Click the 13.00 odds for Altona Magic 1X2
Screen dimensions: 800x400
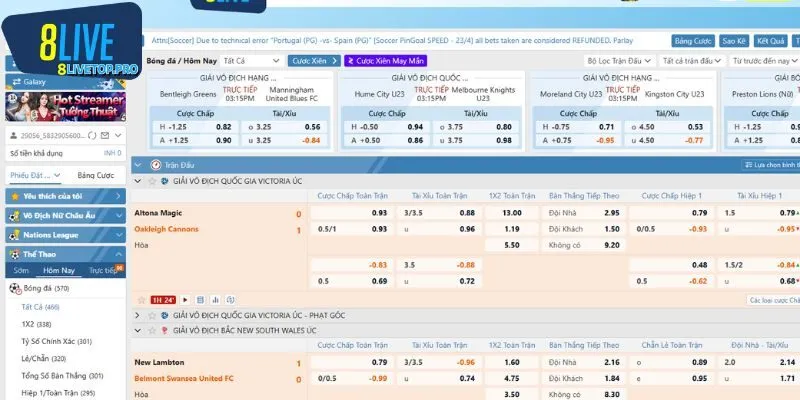pos(512,213)
